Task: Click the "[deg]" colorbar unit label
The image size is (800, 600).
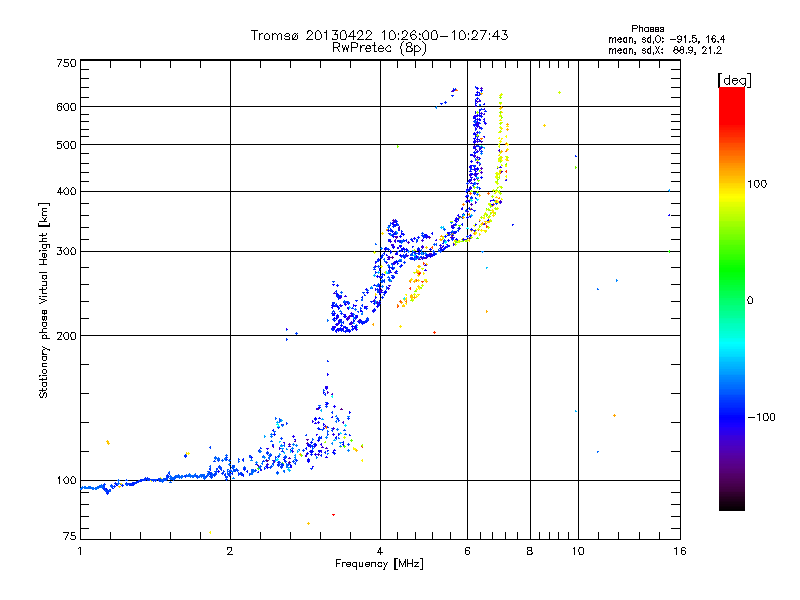Action: tap(734, 80)
